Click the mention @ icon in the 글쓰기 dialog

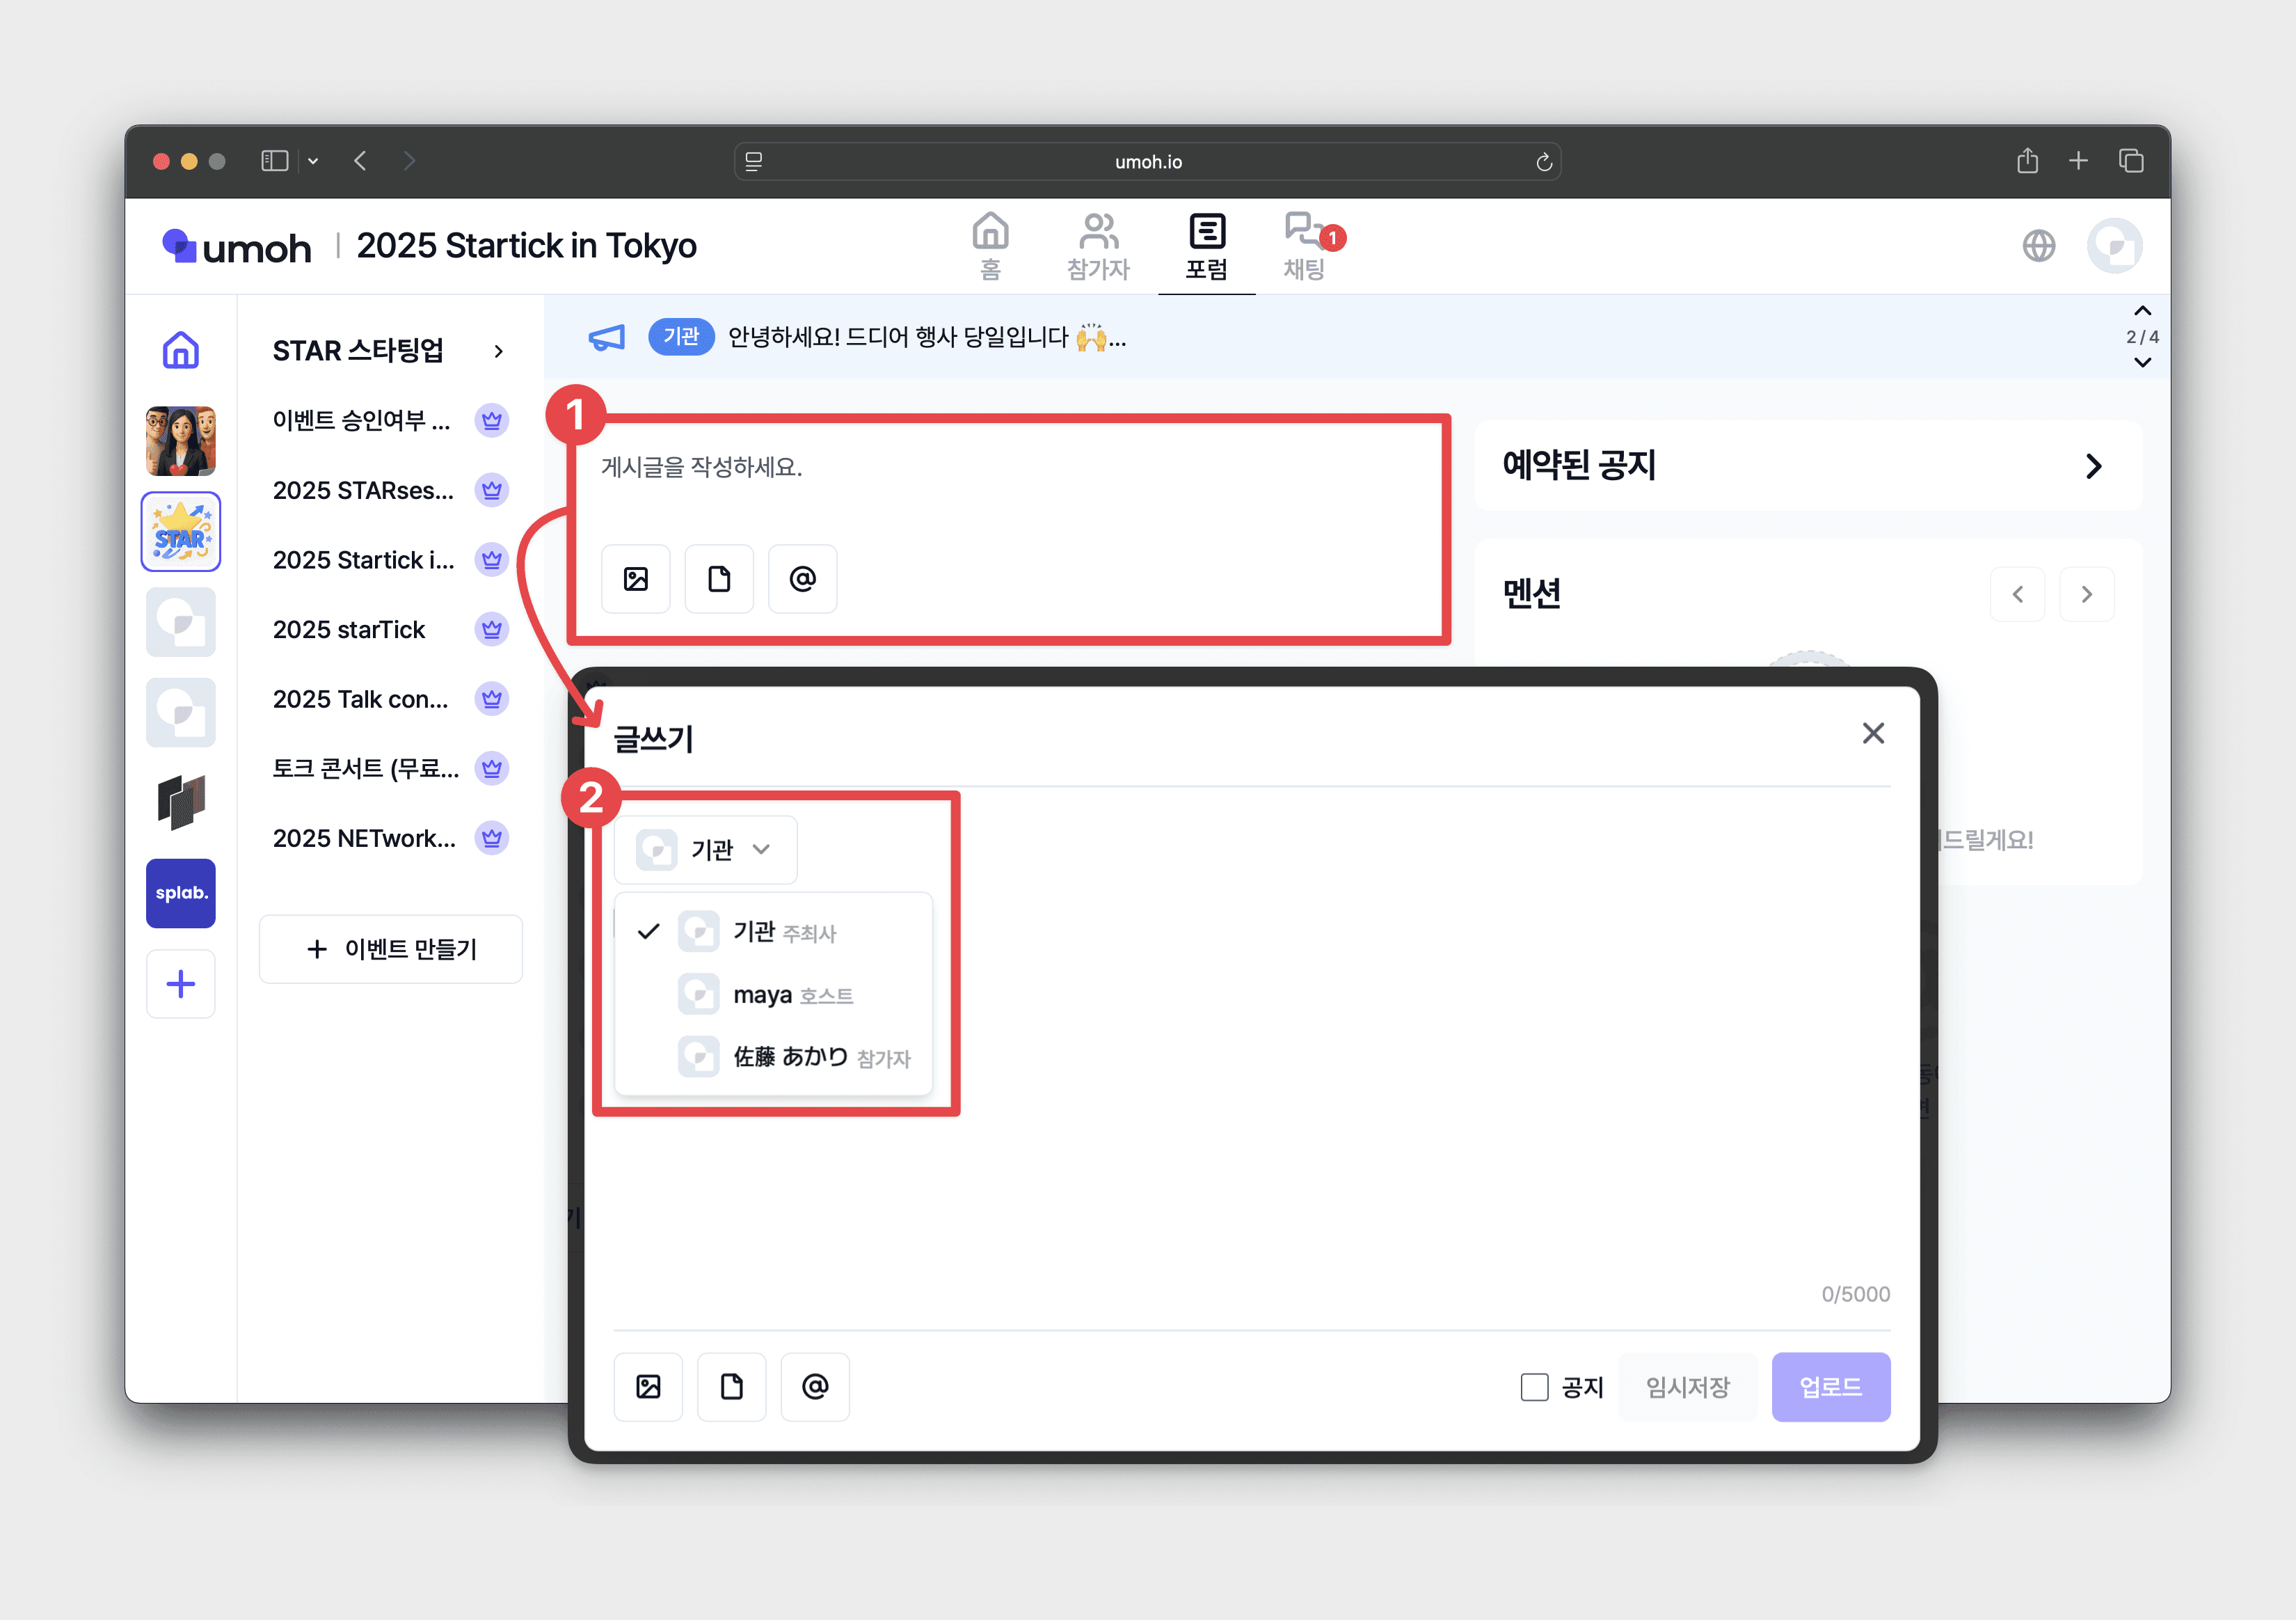coord(814,1386)
